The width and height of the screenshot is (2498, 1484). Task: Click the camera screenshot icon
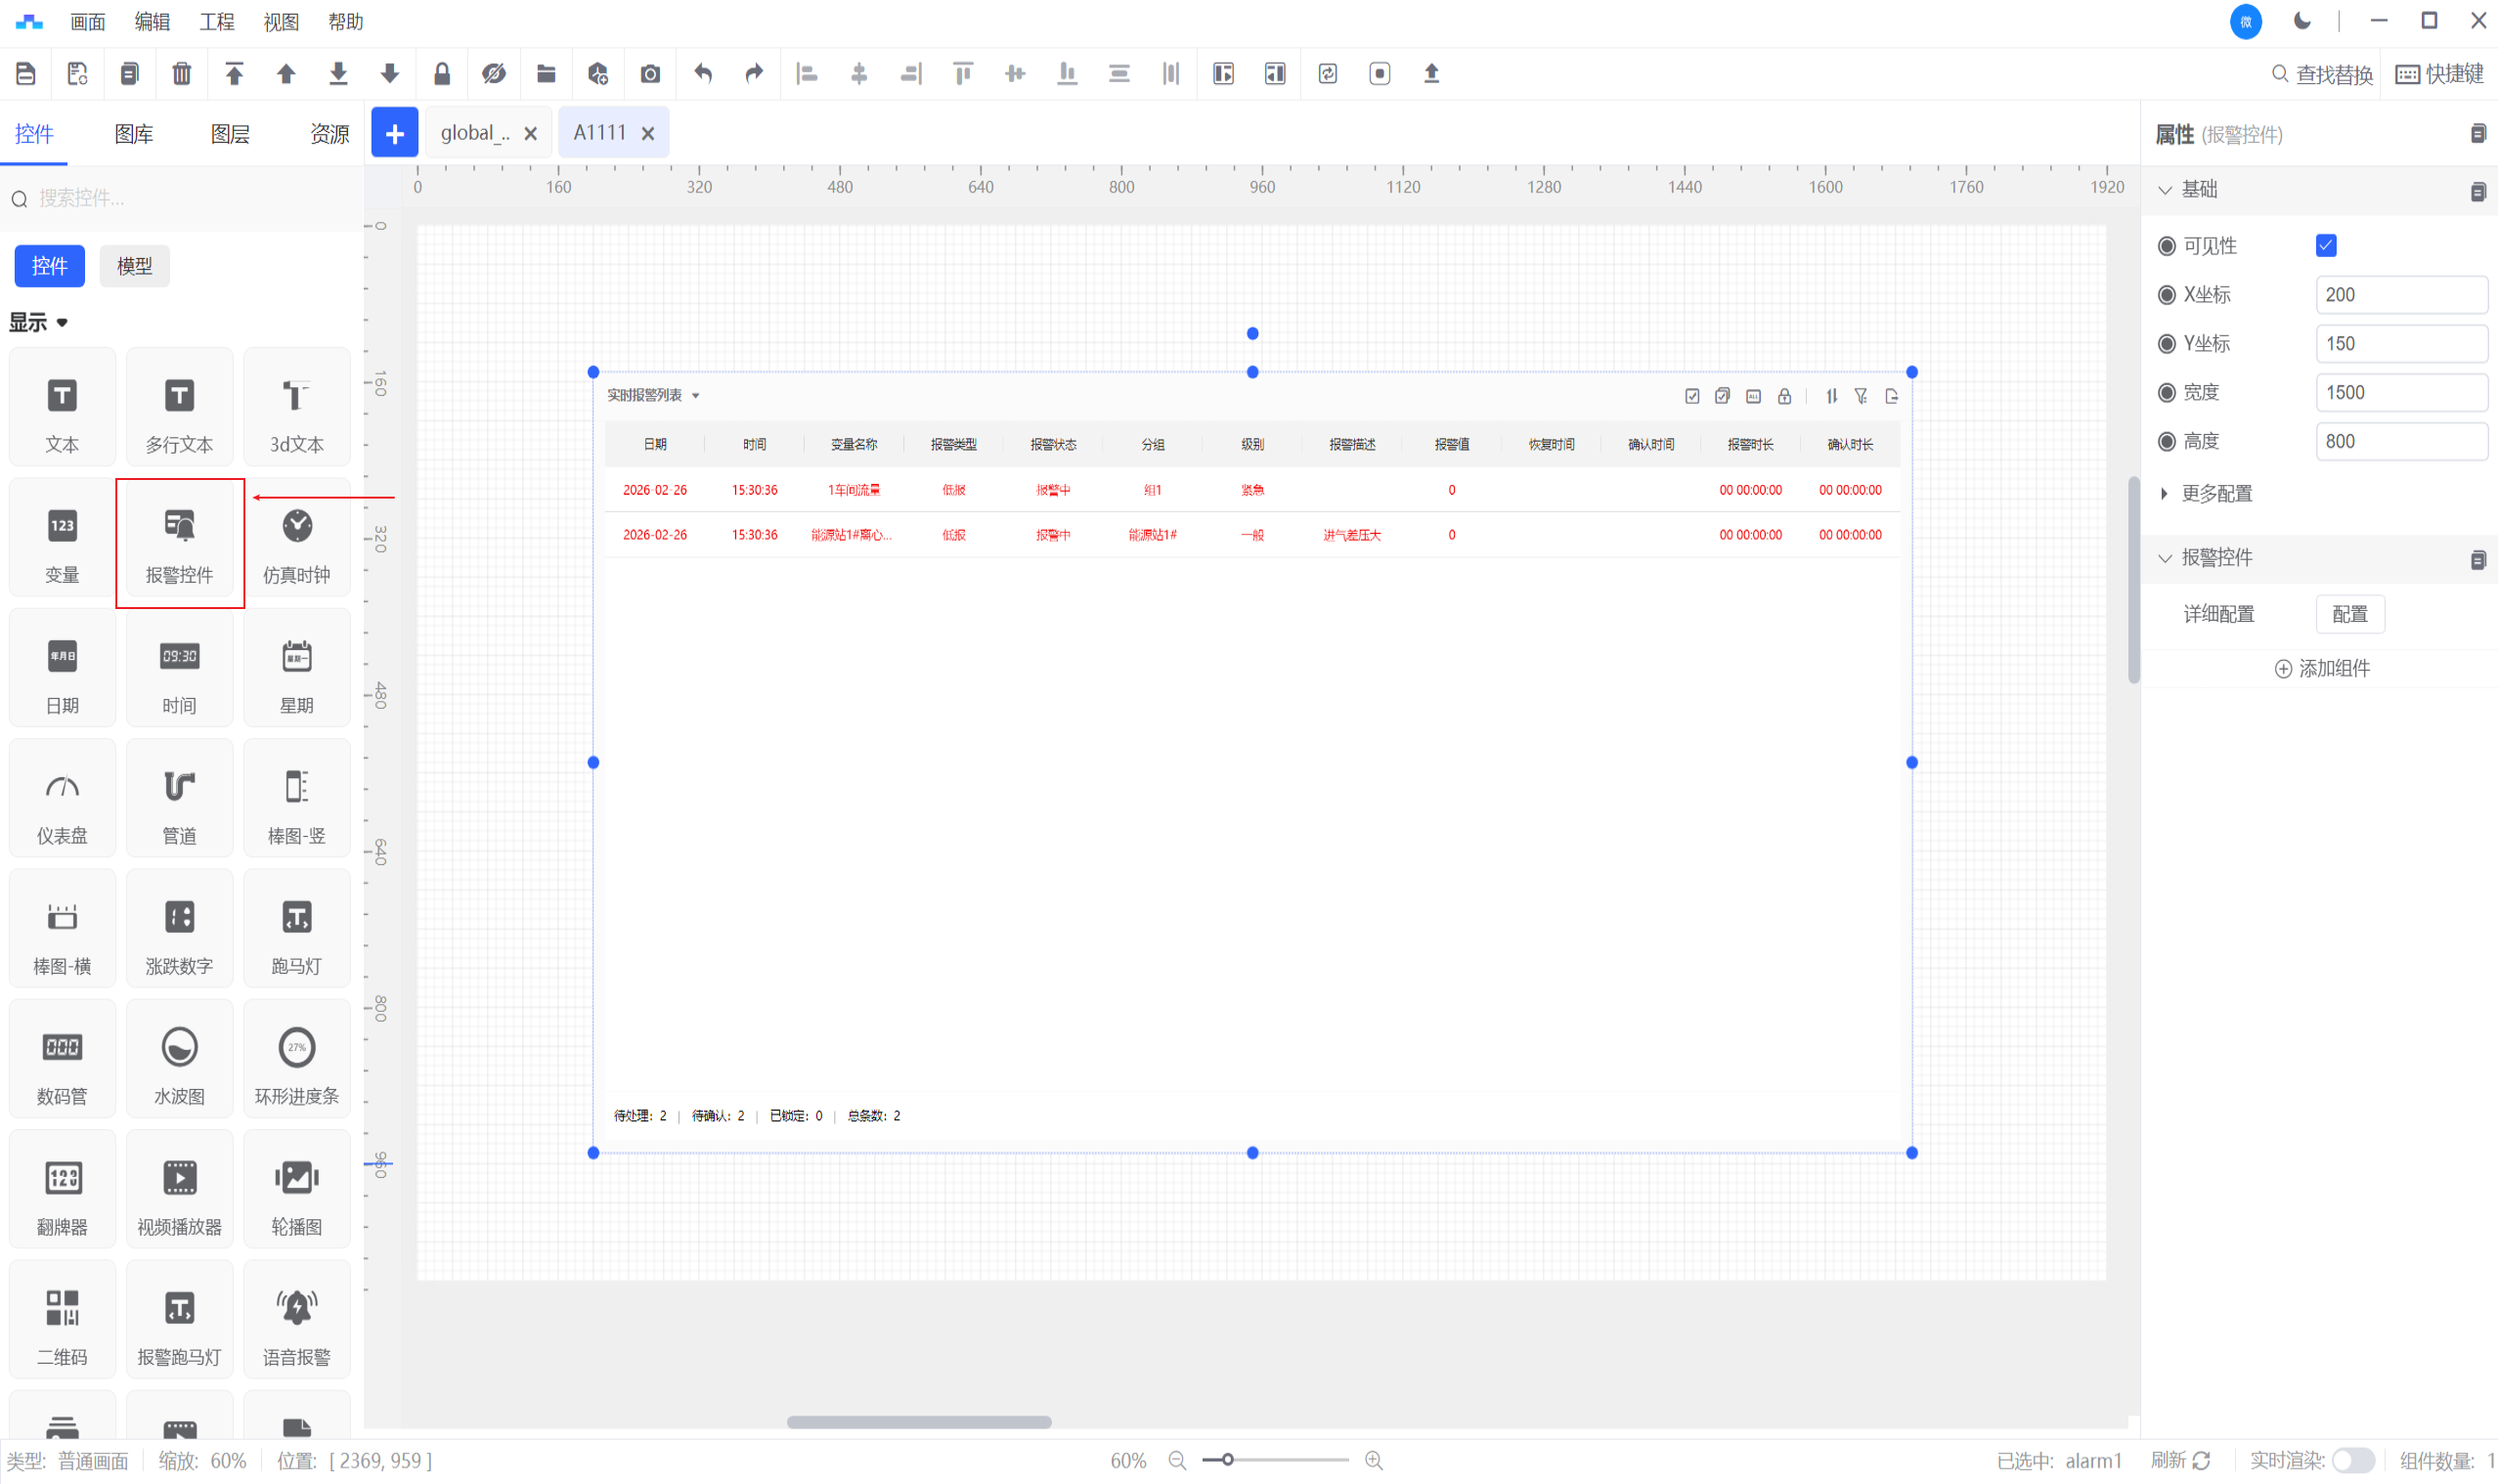click(x=650, y=74)
